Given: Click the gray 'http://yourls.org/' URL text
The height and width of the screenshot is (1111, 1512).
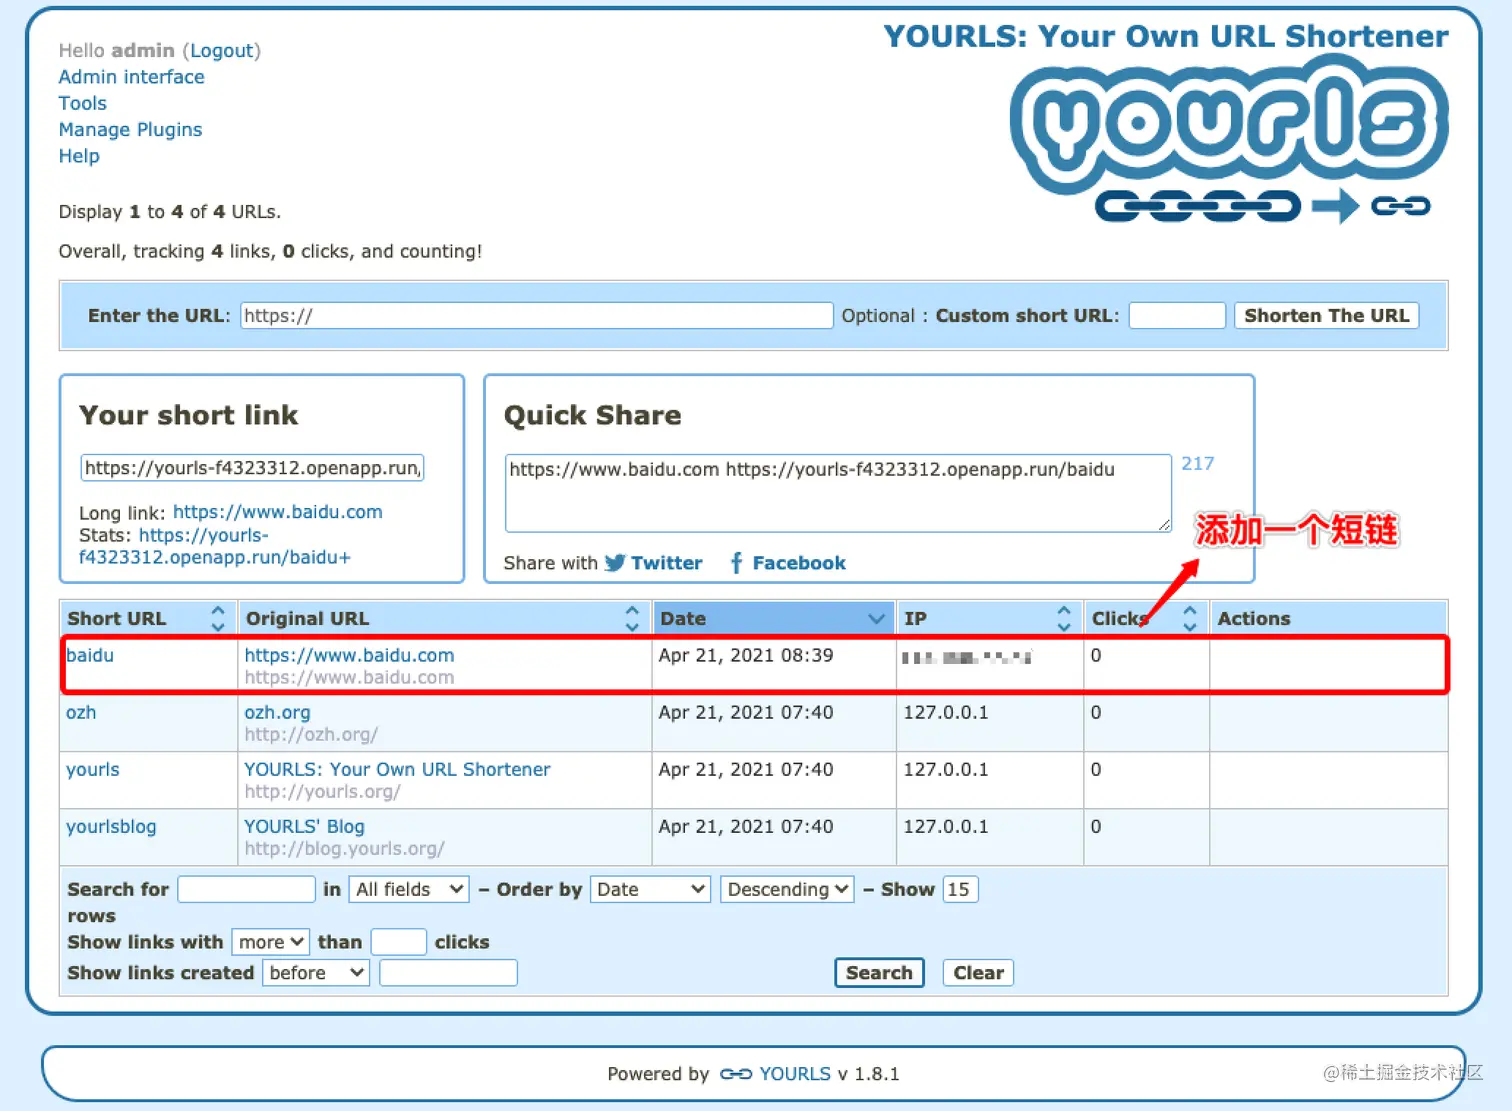Looking at the screenshot, I should click(322, 792).
